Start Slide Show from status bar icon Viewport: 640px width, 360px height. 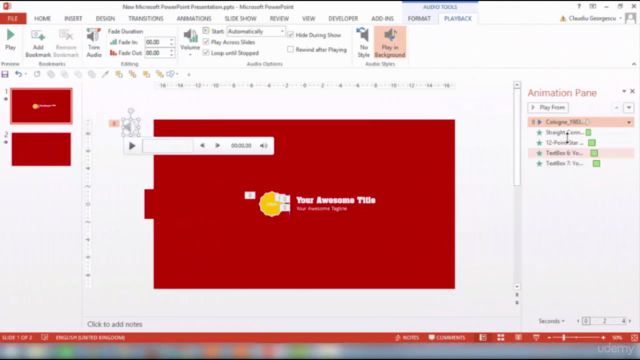pyautogui.click(x=536, y=338)
